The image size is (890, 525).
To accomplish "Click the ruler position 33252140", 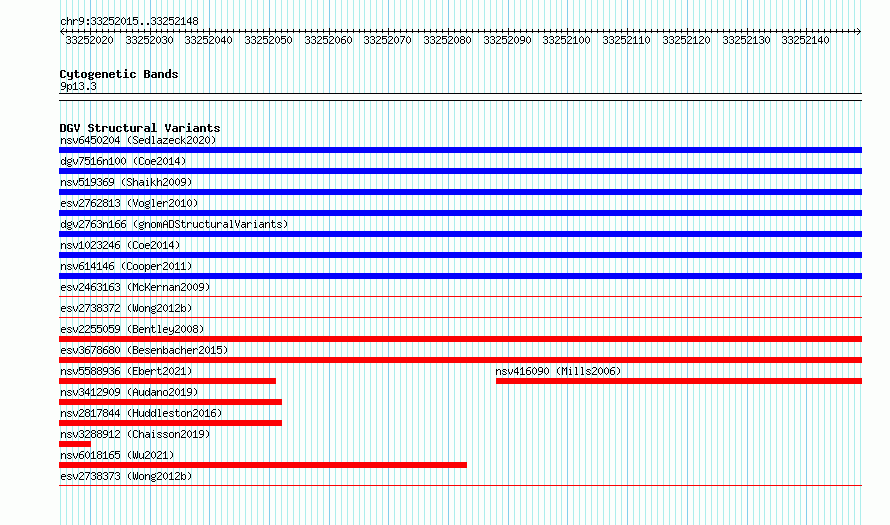I will 805,40.
